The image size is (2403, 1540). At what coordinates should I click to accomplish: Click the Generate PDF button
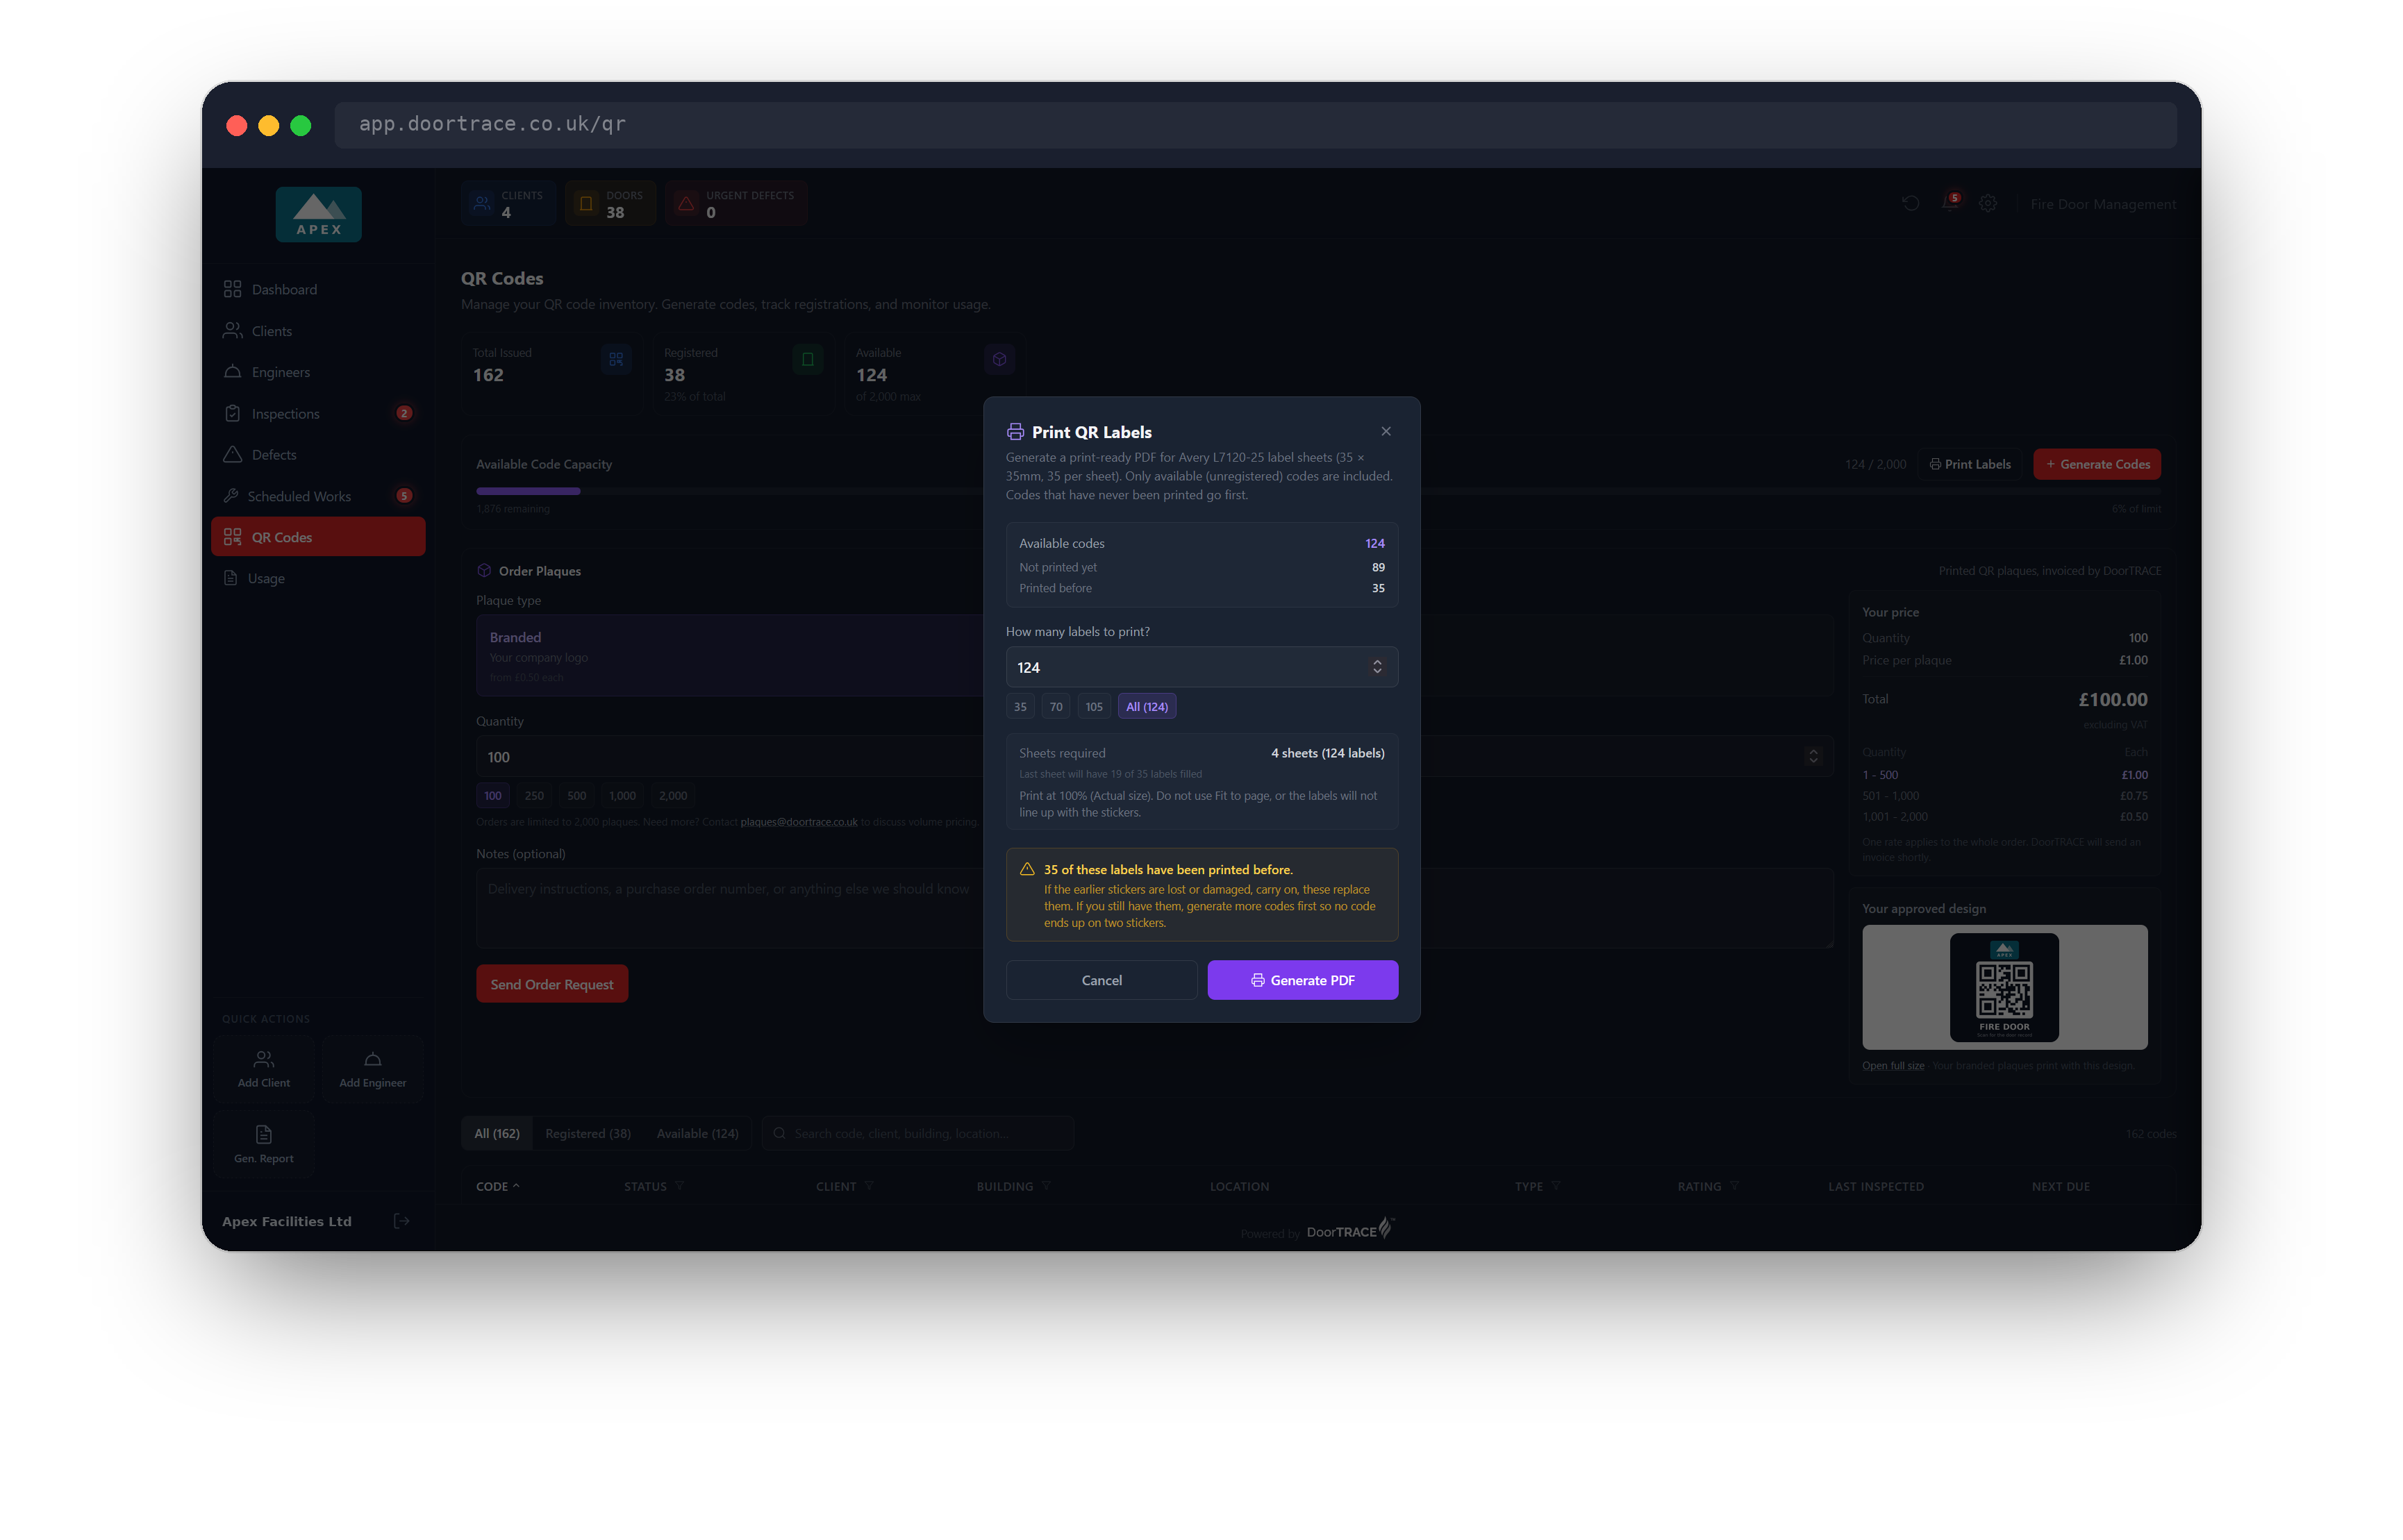(x=1302, y=980)
